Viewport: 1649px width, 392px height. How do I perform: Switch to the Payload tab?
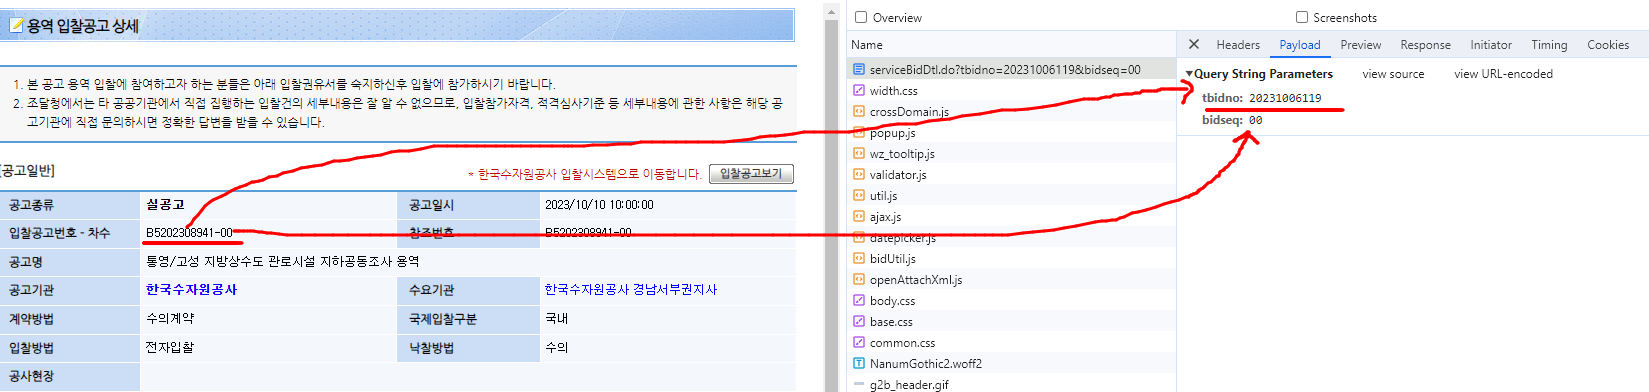(1300, 45)
